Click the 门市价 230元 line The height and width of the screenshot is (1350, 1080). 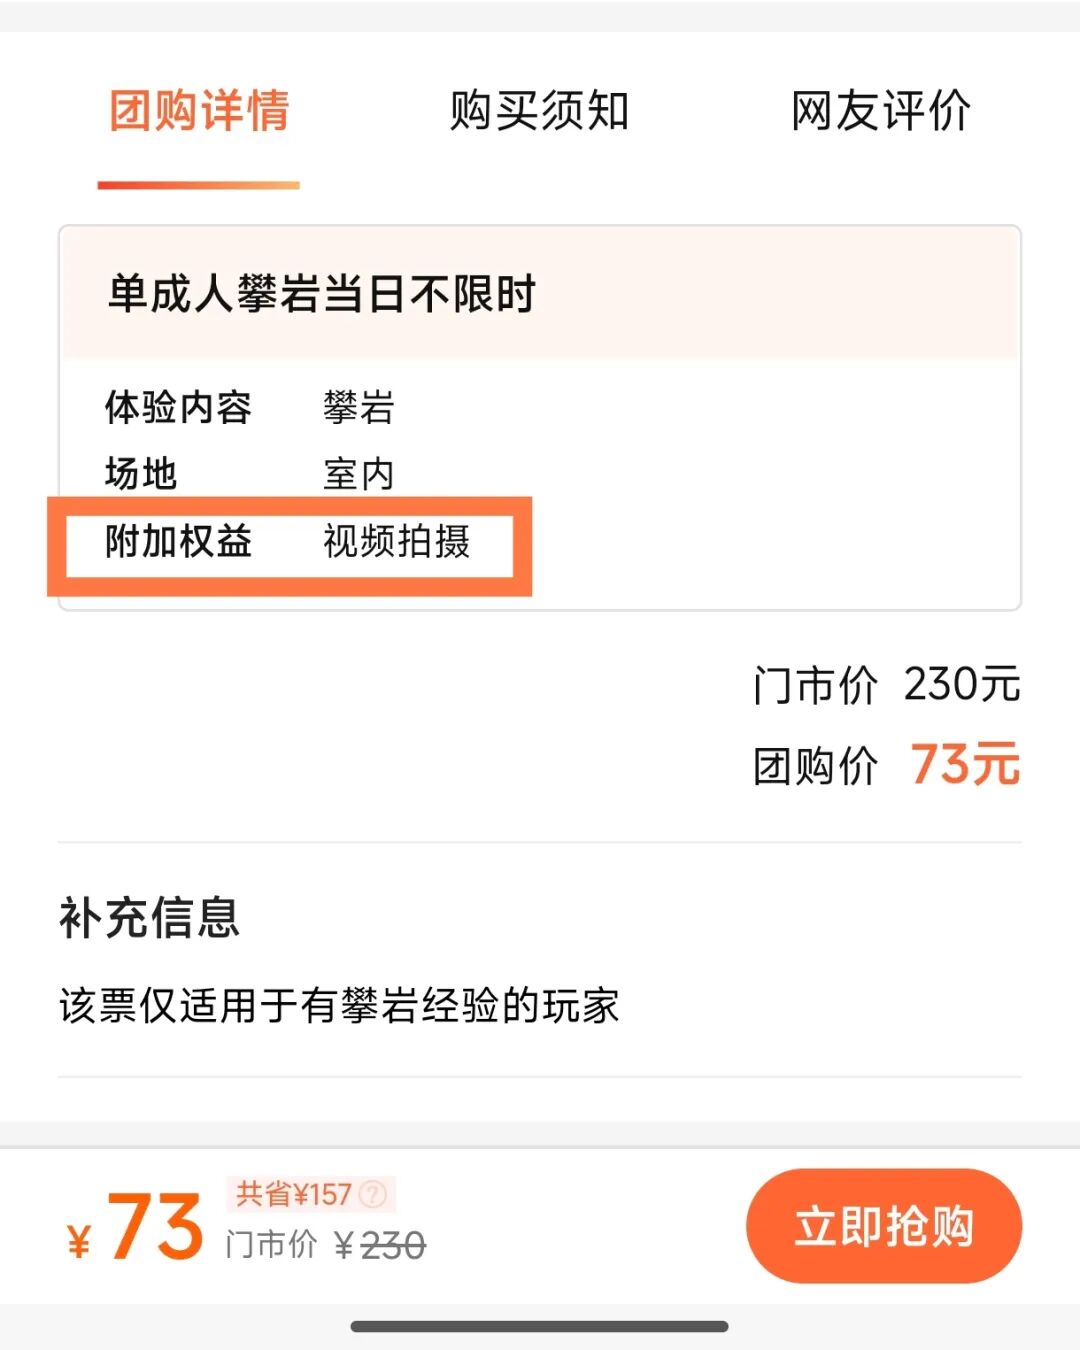pos(886,685)
